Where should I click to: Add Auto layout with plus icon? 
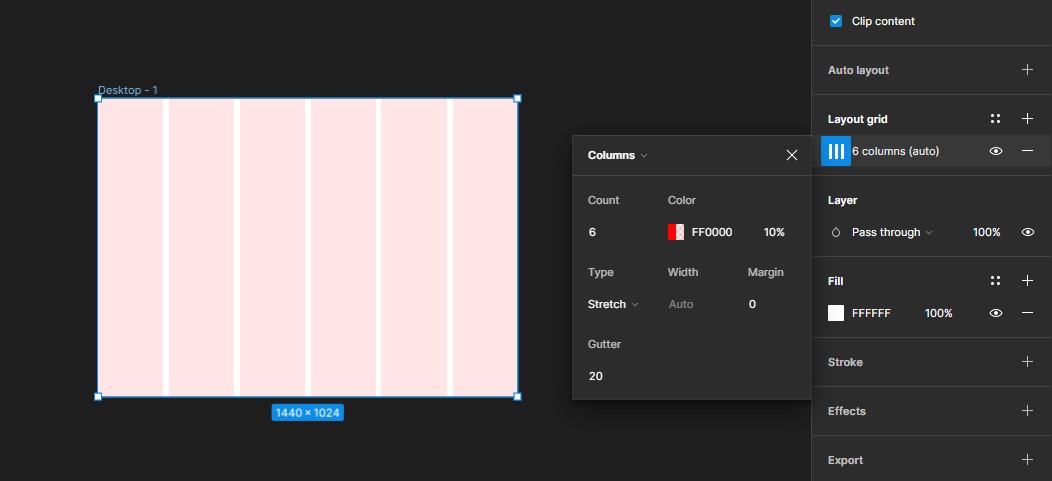pos(1027,70)
